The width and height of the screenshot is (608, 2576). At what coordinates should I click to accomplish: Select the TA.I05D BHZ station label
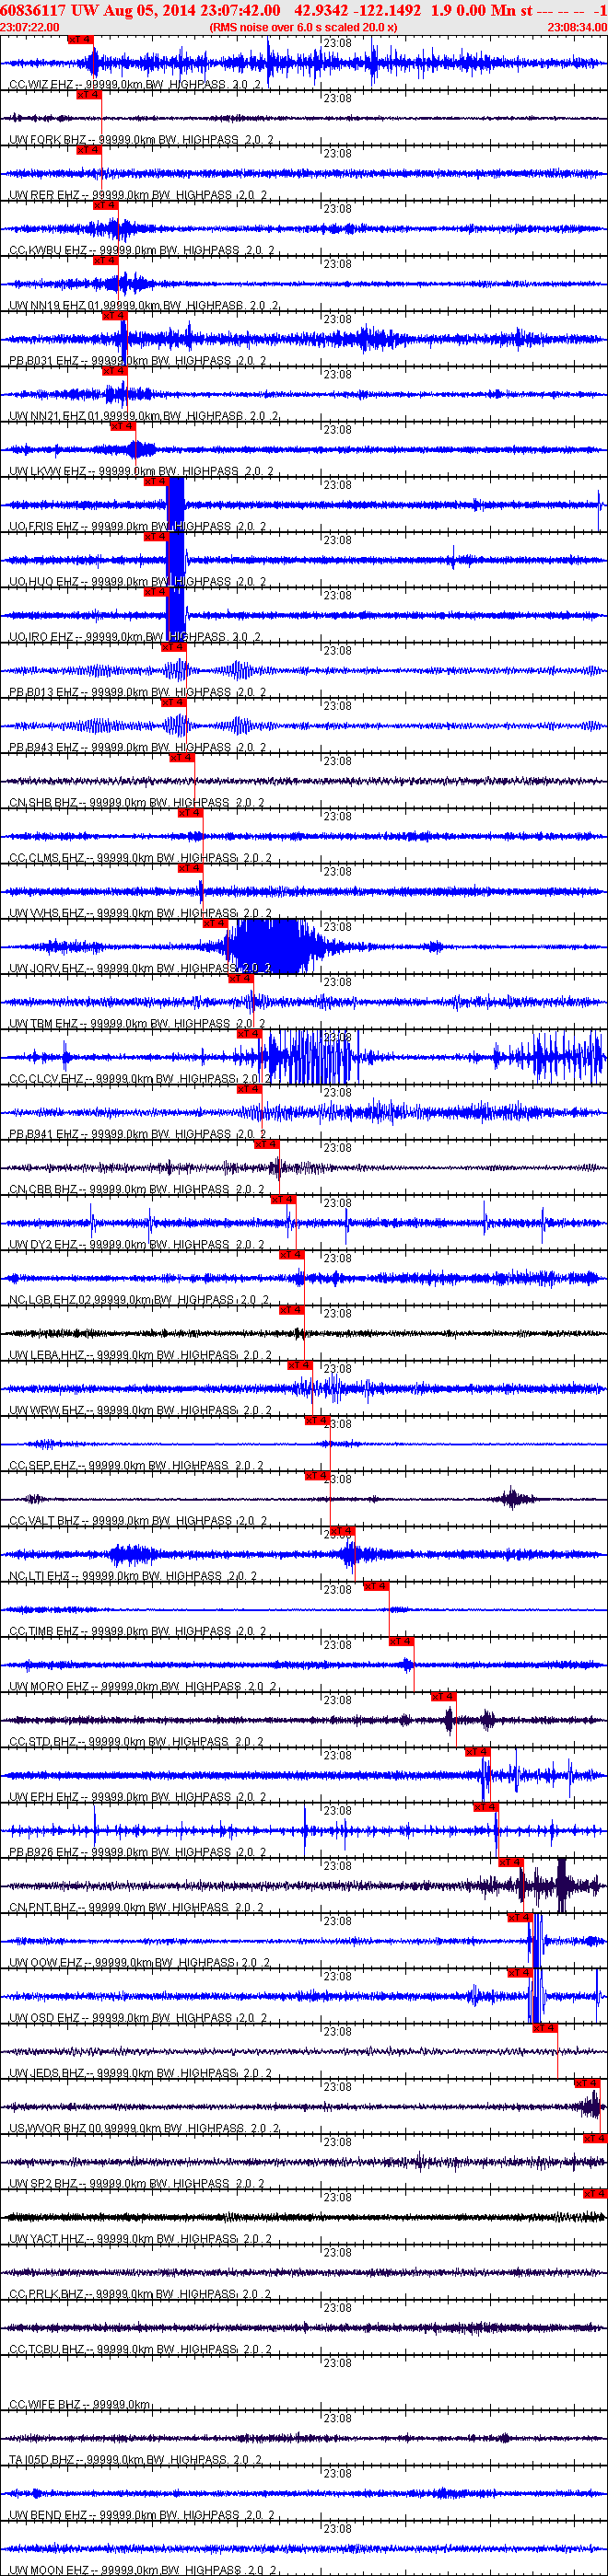point(136,2459)
